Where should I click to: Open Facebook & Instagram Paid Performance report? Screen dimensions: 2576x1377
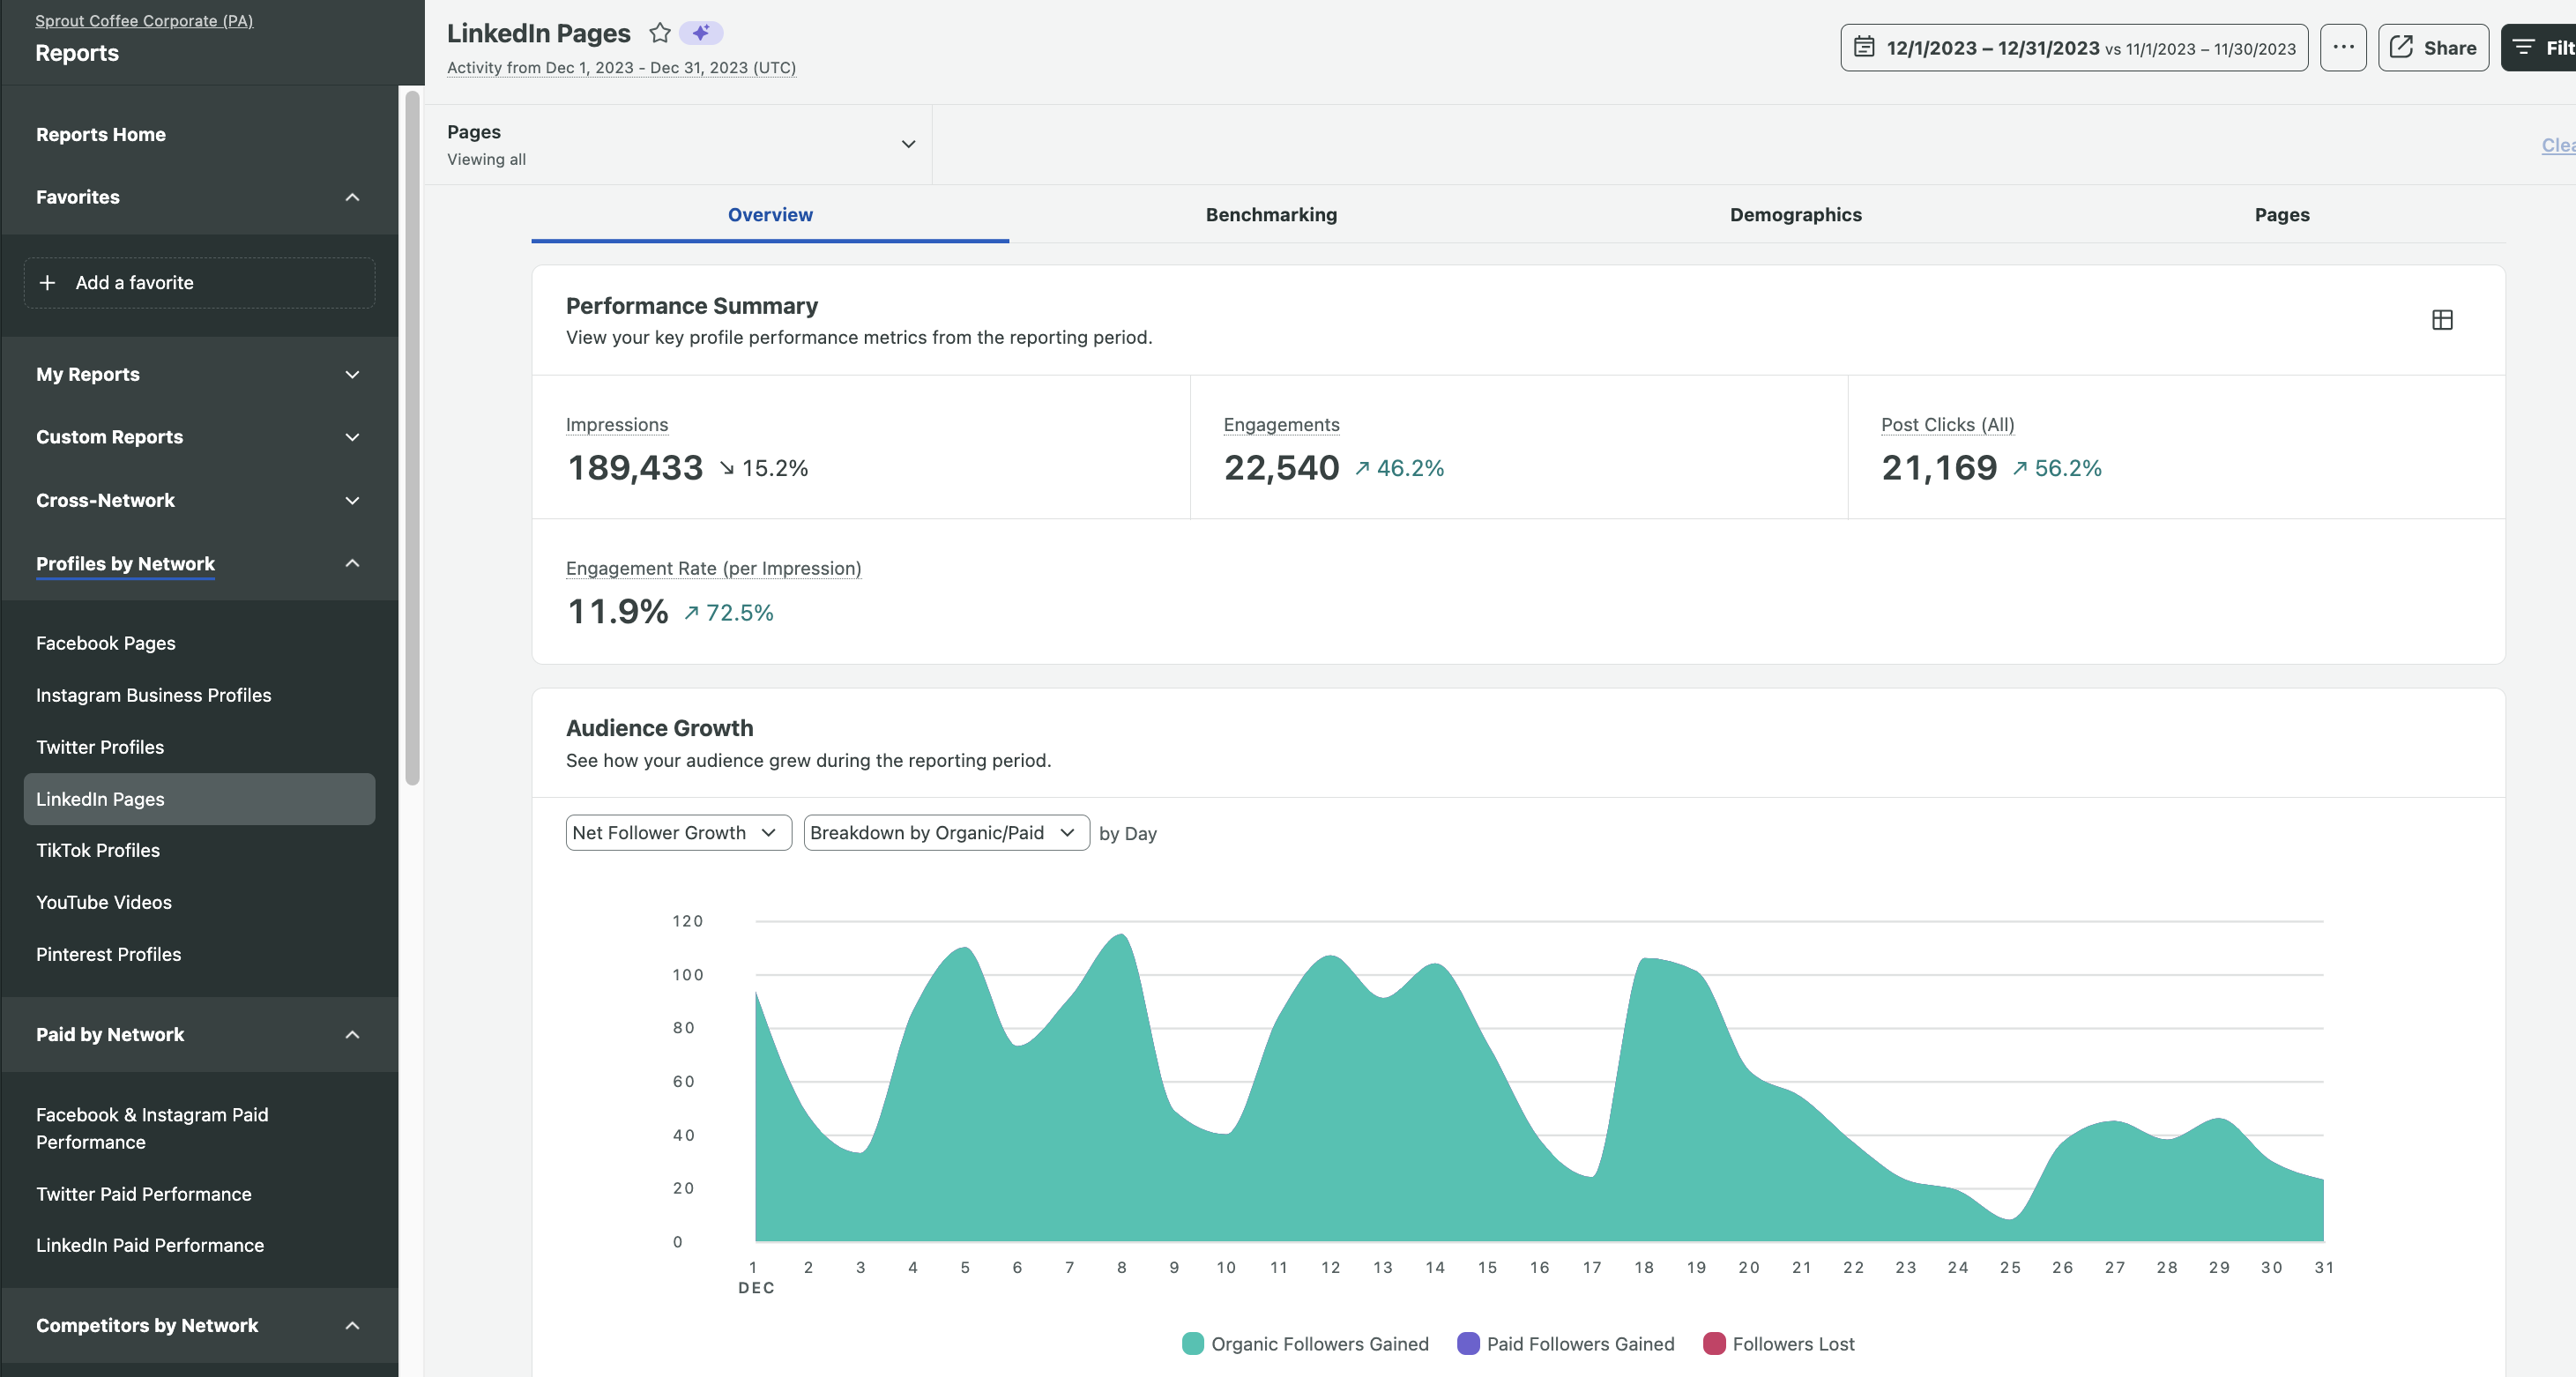click(152, 1128)
